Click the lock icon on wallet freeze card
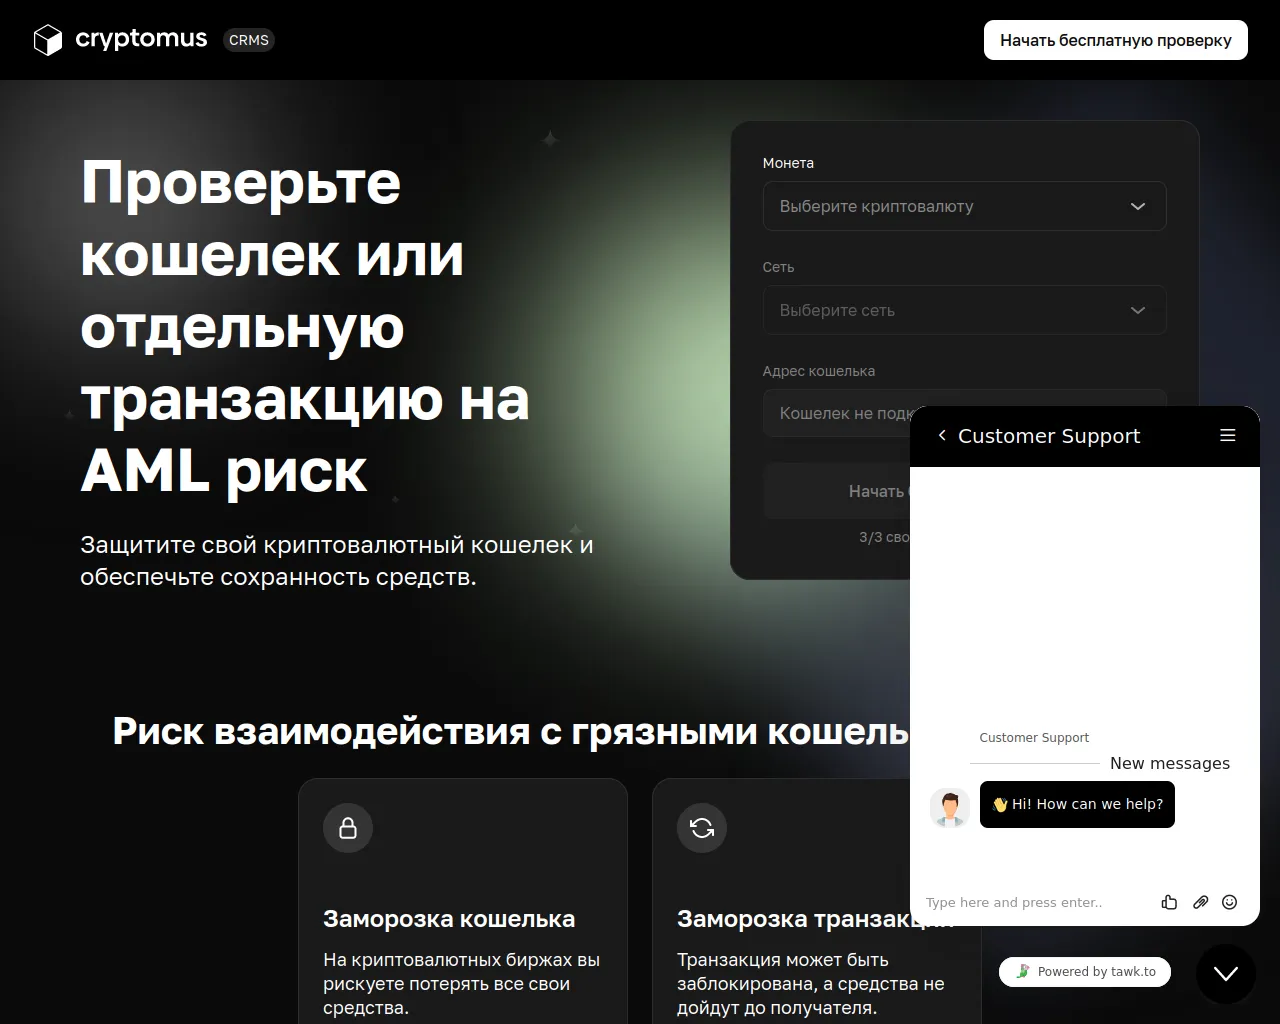Image resolution: width=1280 pixels, height=1024 pixels. (348, 828)
